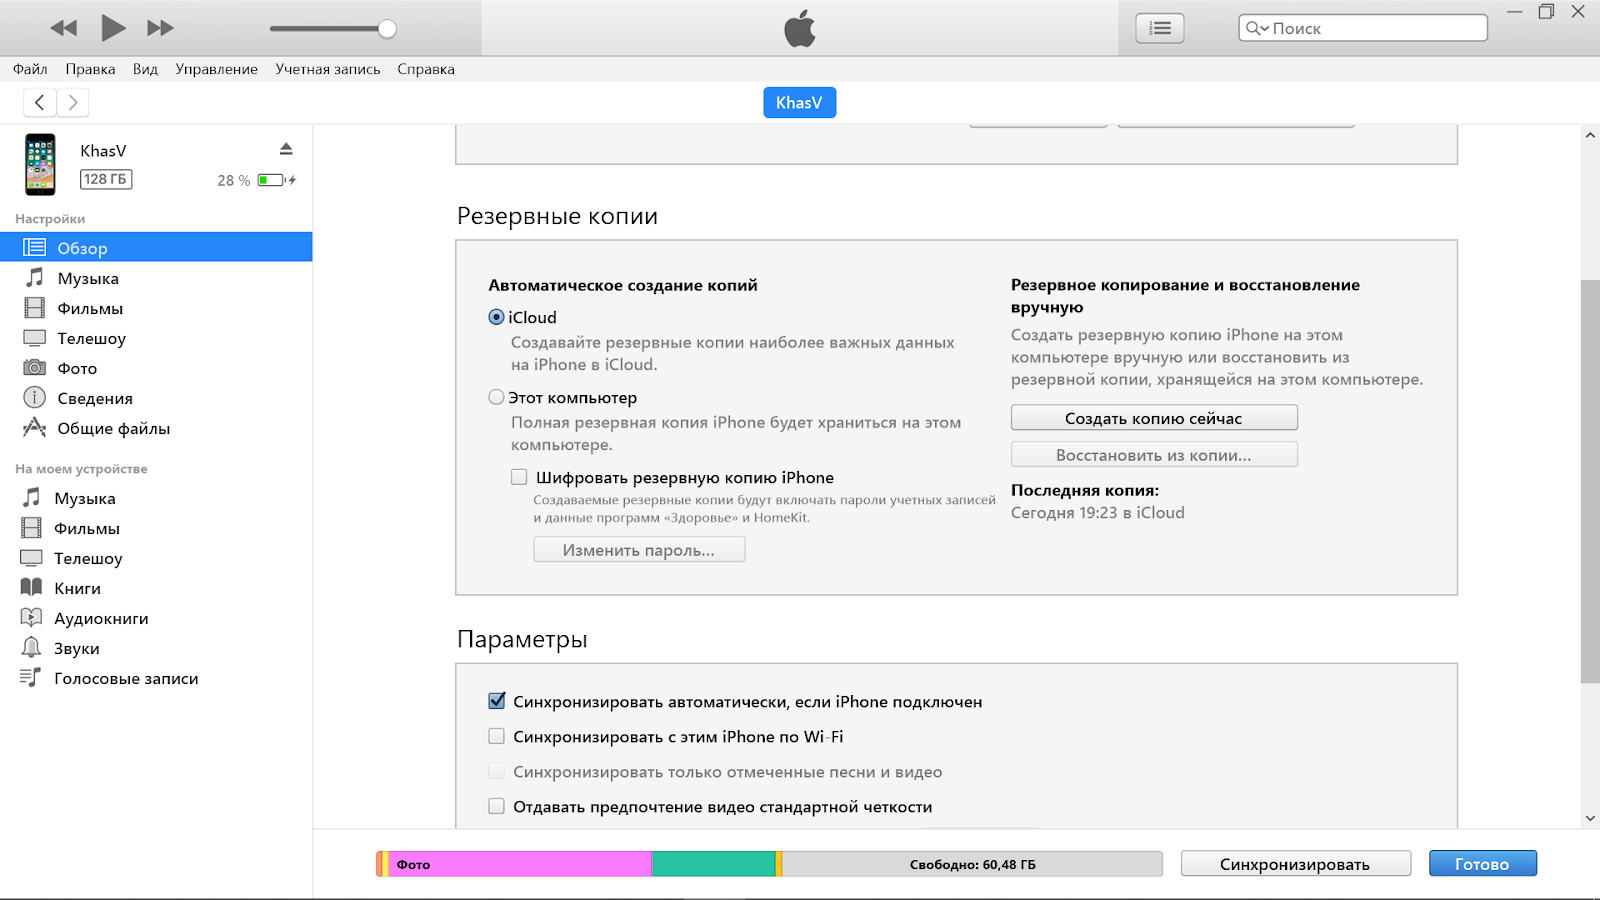Select the iCloud backup radio button
The height and width of the screenshot is (900, 1600).
pyautogui.click(x=496, y=317)
